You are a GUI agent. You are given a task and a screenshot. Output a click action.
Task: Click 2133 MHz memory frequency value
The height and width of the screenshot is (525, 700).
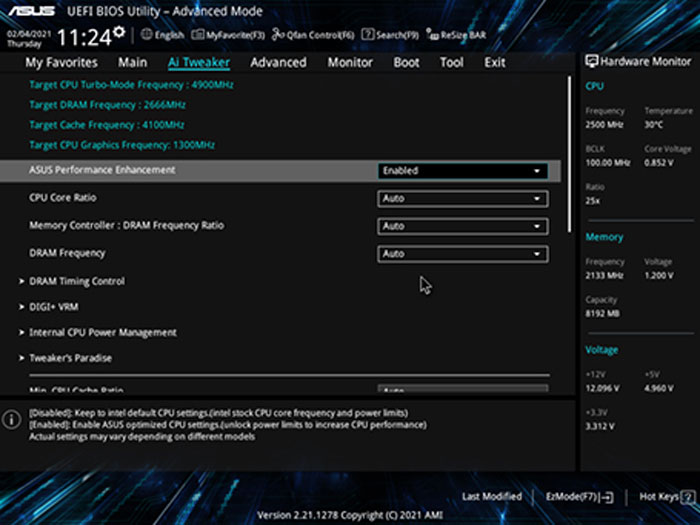[604, 276]
